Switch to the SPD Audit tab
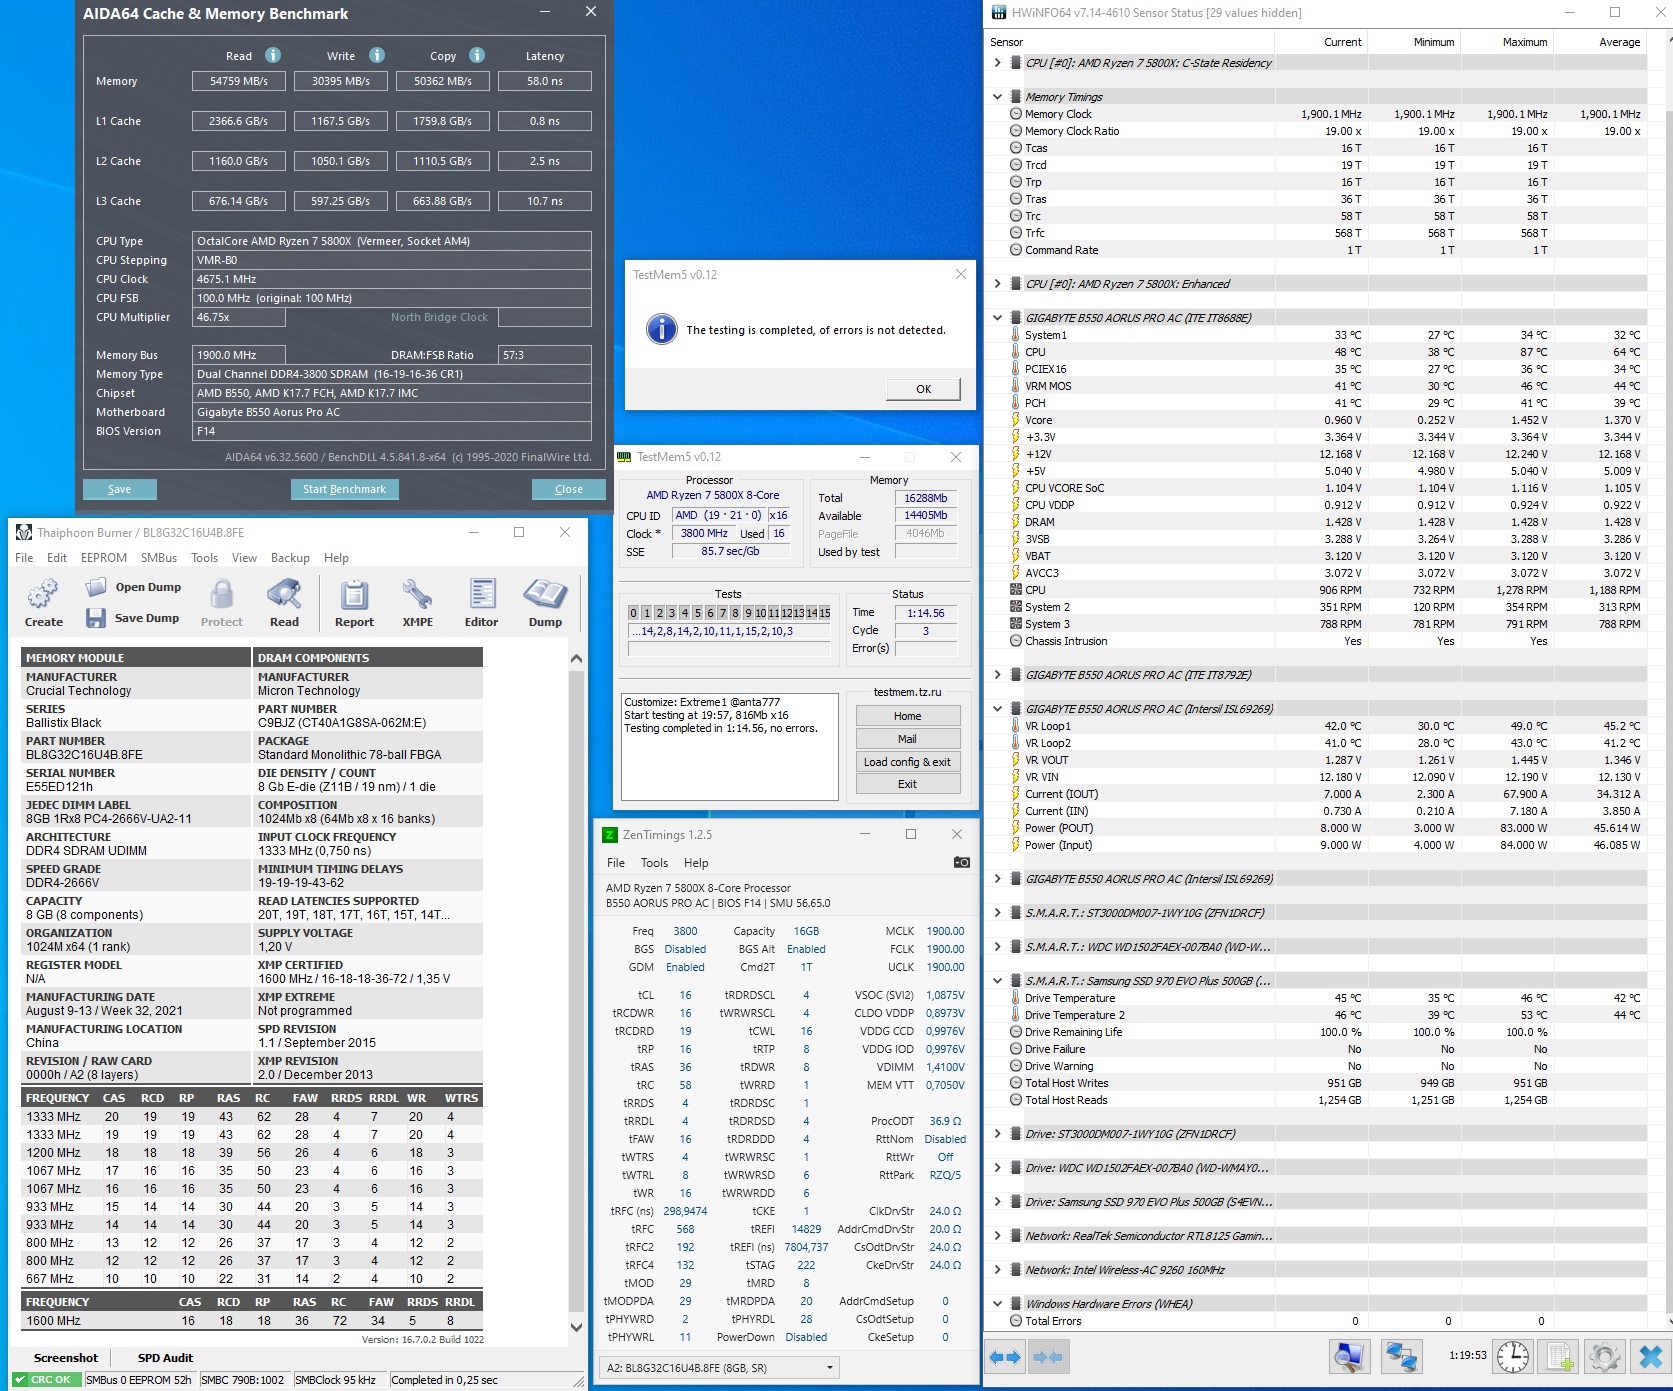Screen dimensions: 1673x1391 pos(165,1358)
